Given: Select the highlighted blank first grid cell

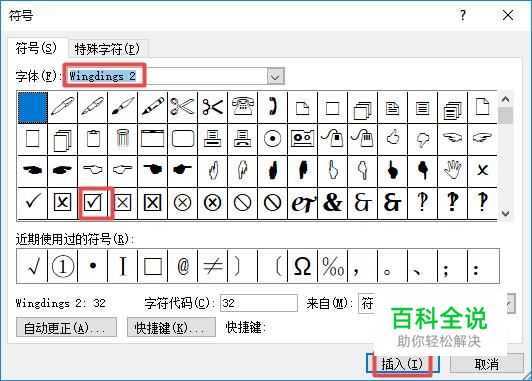Looking at the screenshot, I should point(33,107).
